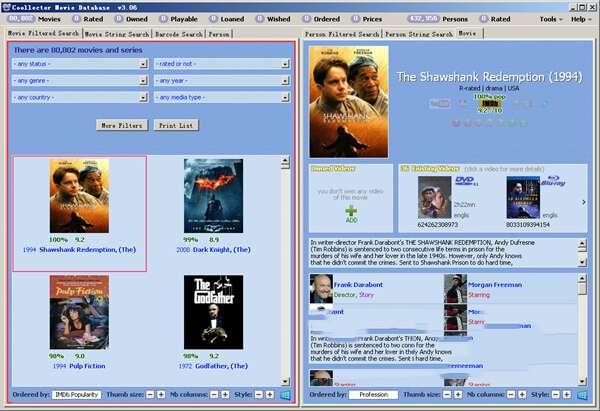Screen dimensions: 600x411
Task: Open the 'any year' dropdown
Action: click(x=221, y=81)
